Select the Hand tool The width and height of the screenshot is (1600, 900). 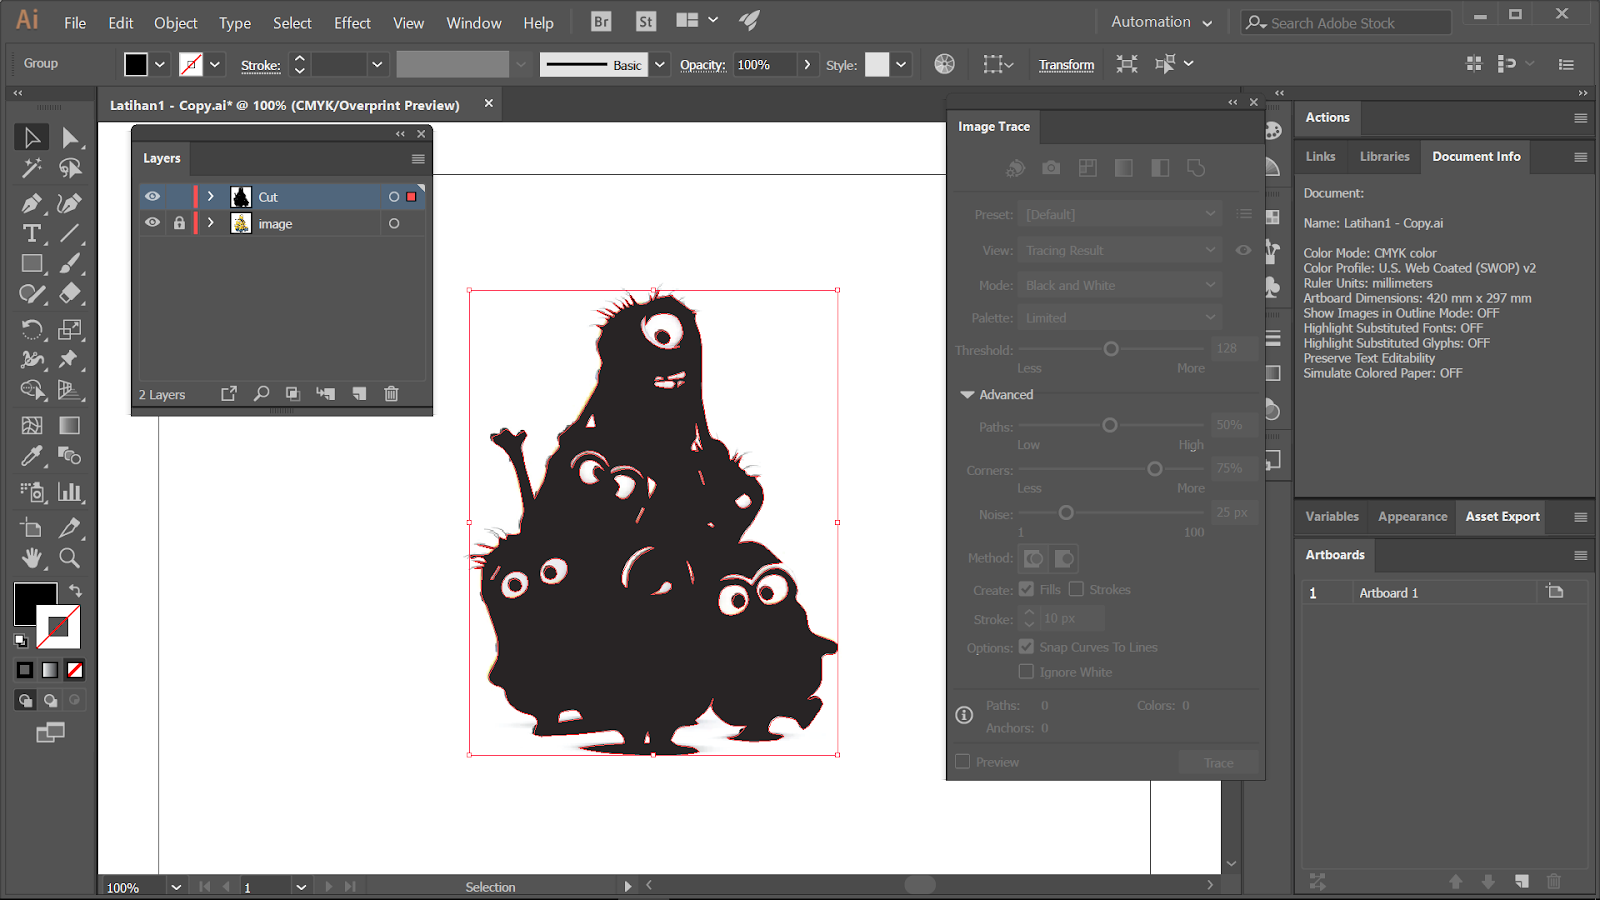31,558
